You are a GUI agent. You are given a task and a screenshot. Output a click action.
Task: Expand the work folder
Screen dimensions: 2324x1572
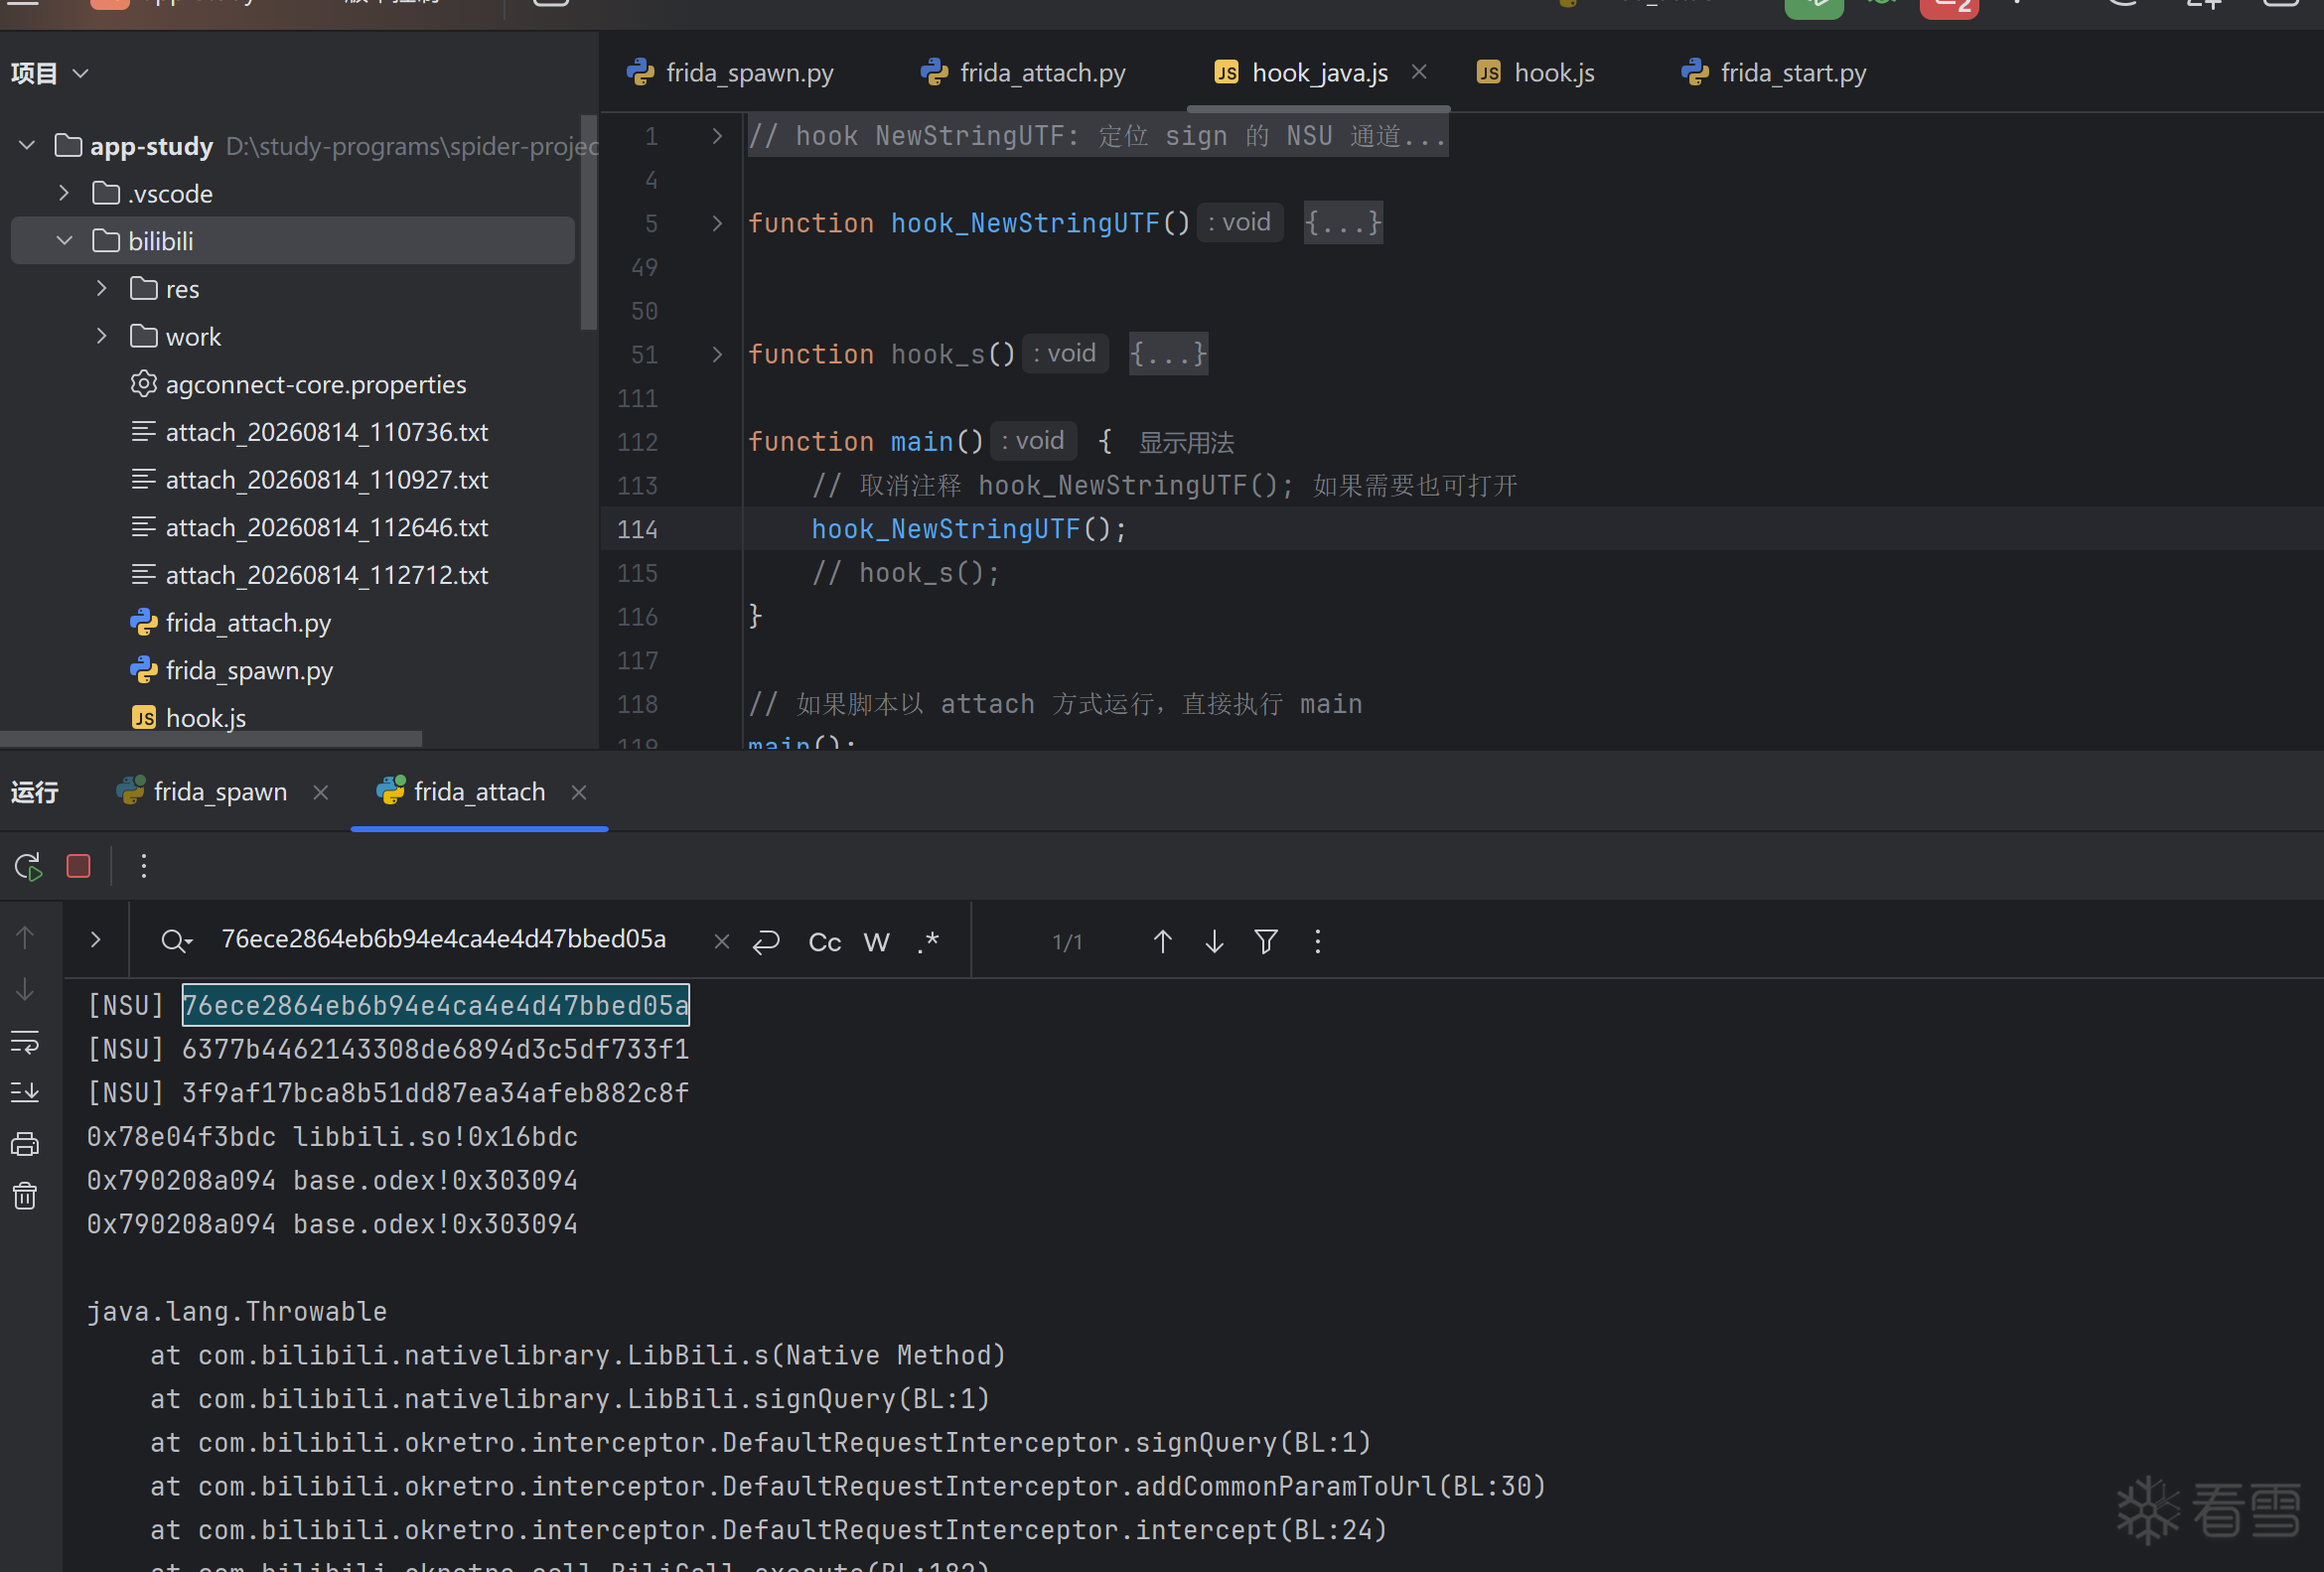(102, 337)
